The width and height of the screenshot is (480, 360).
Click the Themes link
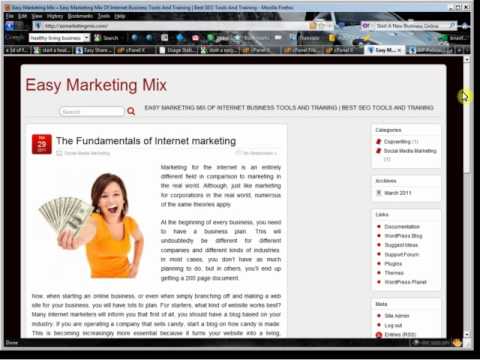tap(394, 273)
